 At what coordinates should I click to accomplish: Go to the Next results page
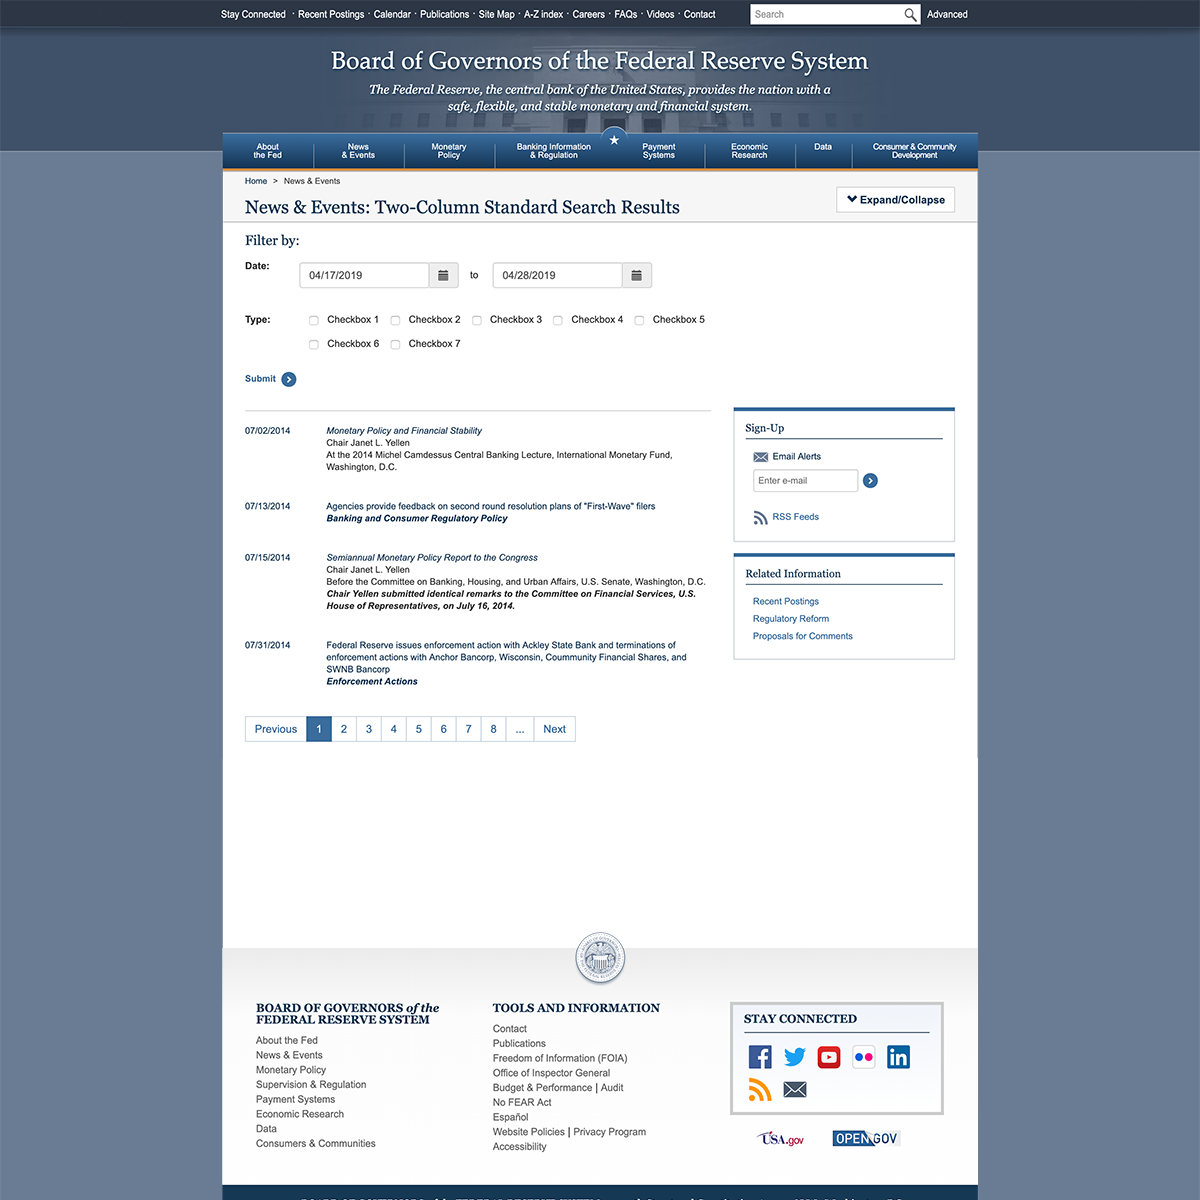click(x=554, y=729)
